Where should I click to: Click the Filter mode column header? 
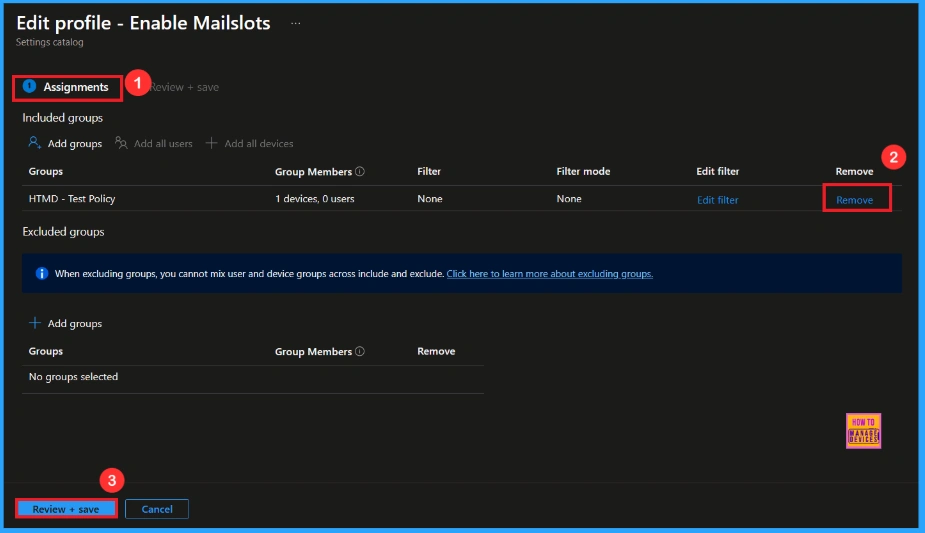coord(583,172)
